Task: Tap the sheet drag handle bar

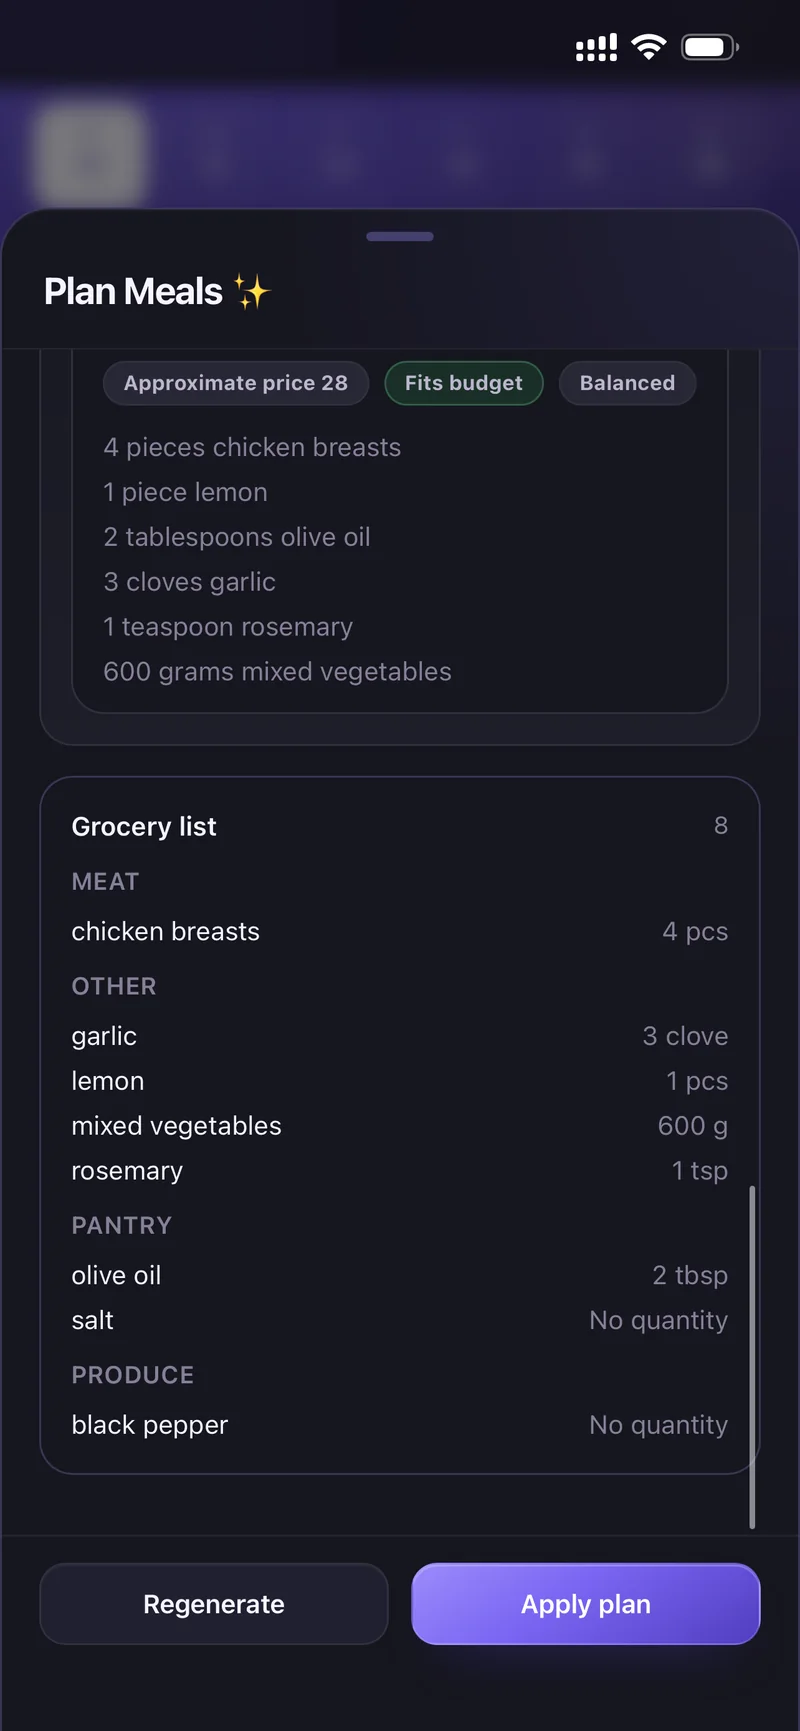Action: coord(400,237)
